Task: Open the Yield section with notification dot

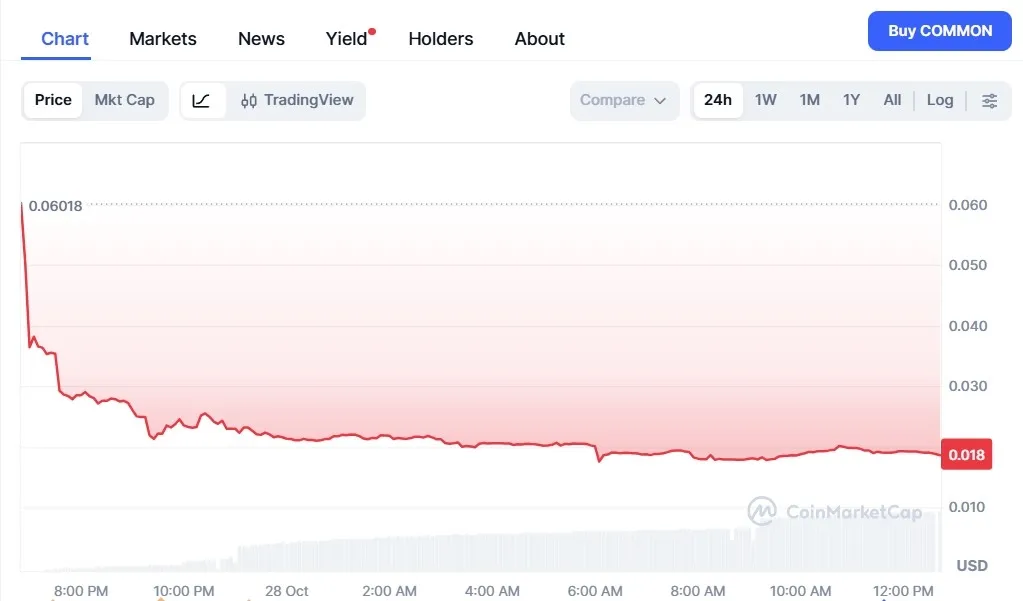Action: tap(345, 39)
